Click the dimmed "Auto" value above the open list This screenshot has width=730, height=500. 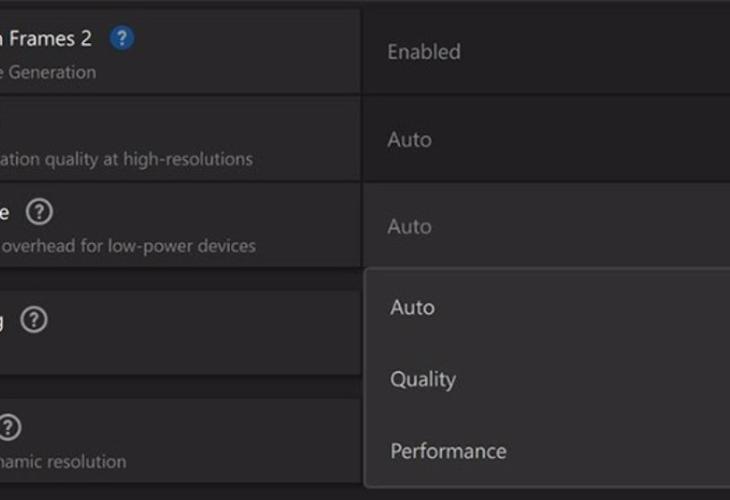(409, 227)
